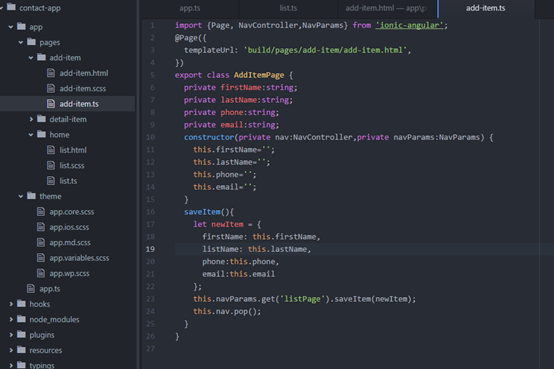Click the 'constructor' keyword in code
Screen dimensions: 554x369
coord(209,137)
